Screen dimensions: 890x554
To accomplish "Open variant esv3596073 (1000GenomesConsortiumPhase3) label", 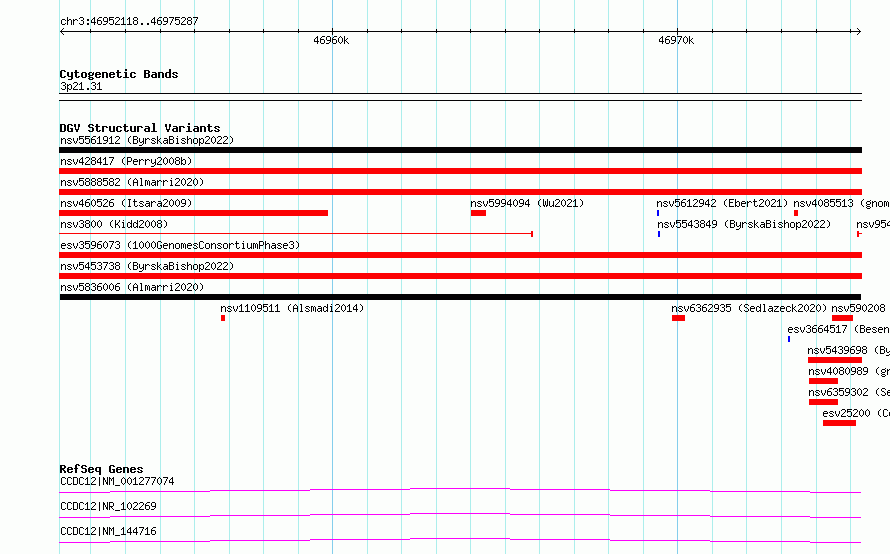I will click(x=180, y=245).
